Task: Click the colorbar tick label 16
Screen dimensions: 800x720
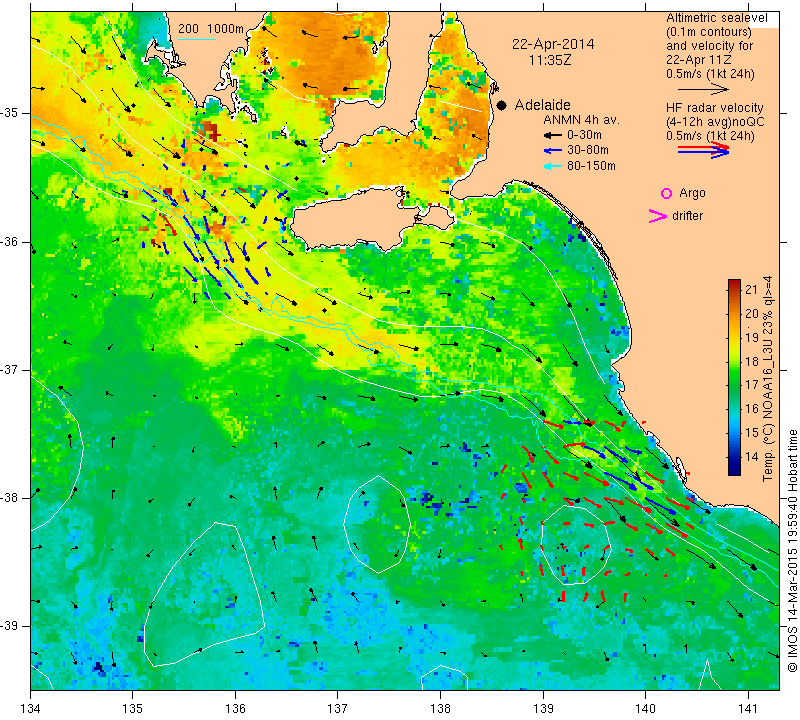Action: [x=752, y=409]
